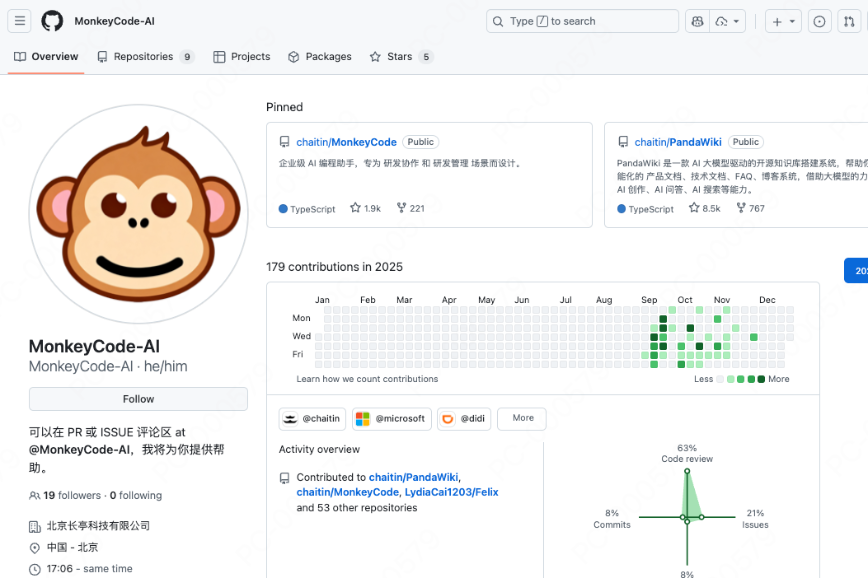Viewport: 868px width, 578px height.
Task: Open Learn how we count contributions
Action: [x=367, y=379]
